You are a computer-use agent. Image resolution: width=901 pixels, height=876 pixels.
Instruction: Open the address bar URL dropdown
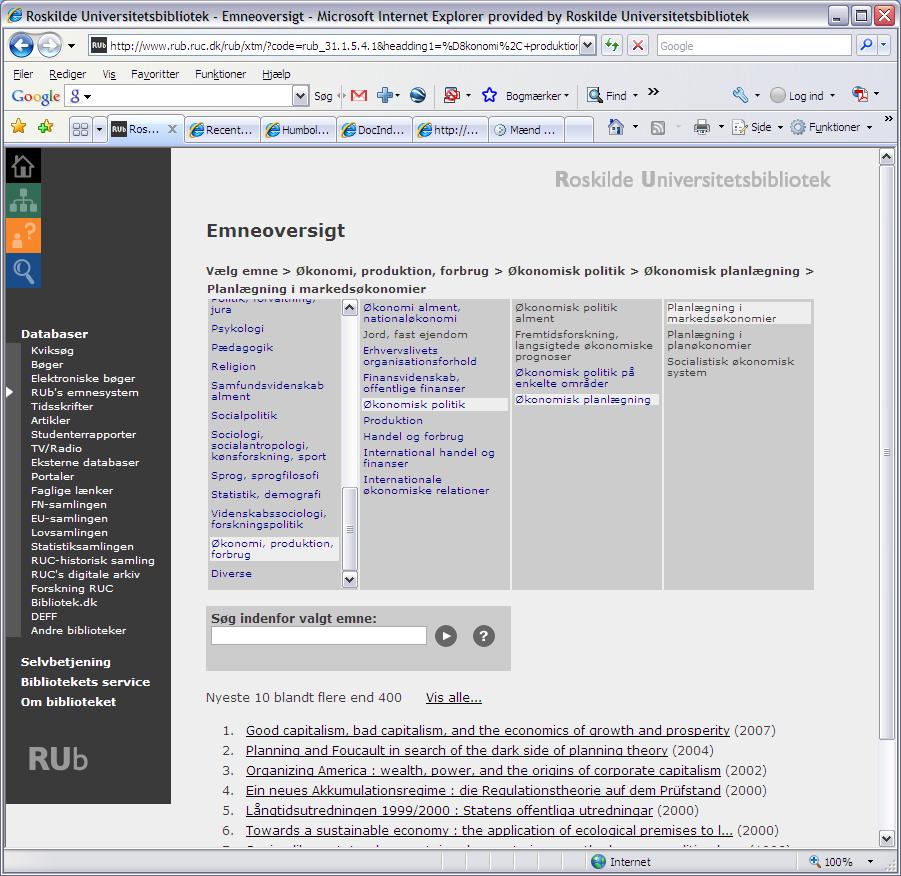[x=587, y=46]
